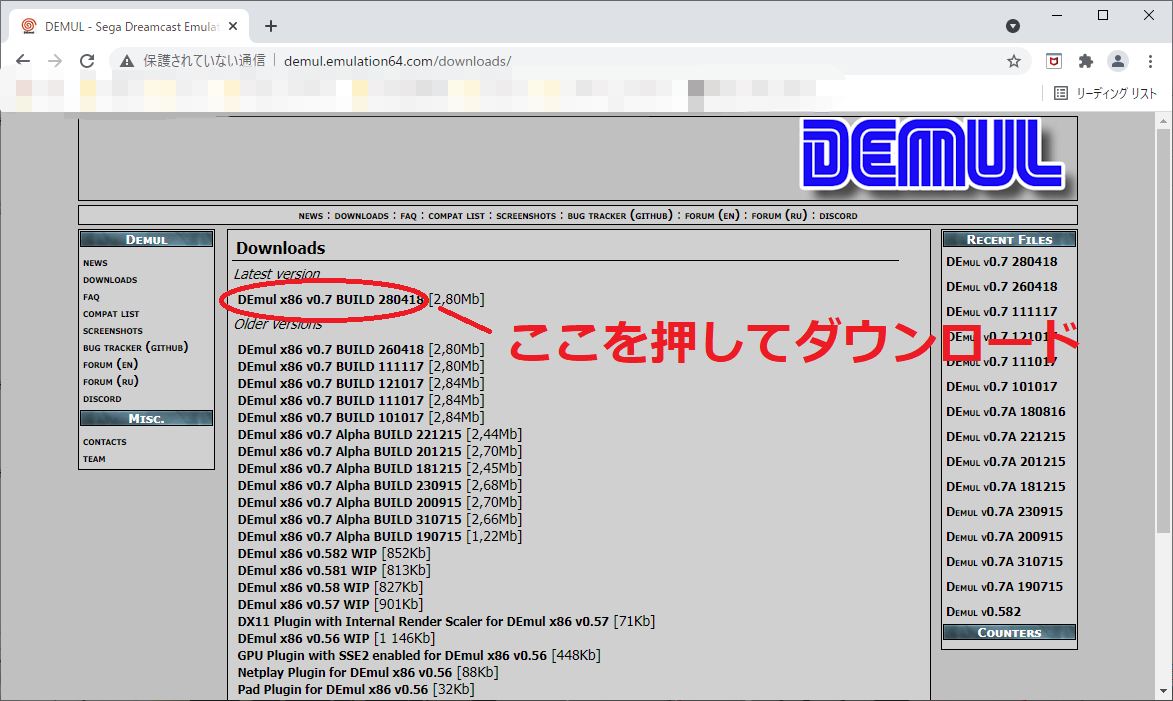Open the extensions puzzle piece menu
Viewport: 1173px width, 701px height.
point(1085,61)
